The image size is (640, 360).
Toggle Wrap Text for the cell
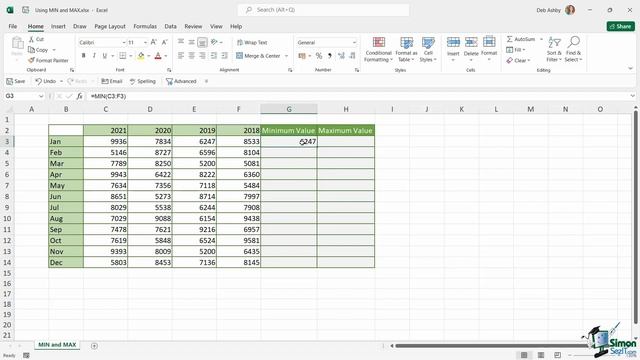coord(252,42)
